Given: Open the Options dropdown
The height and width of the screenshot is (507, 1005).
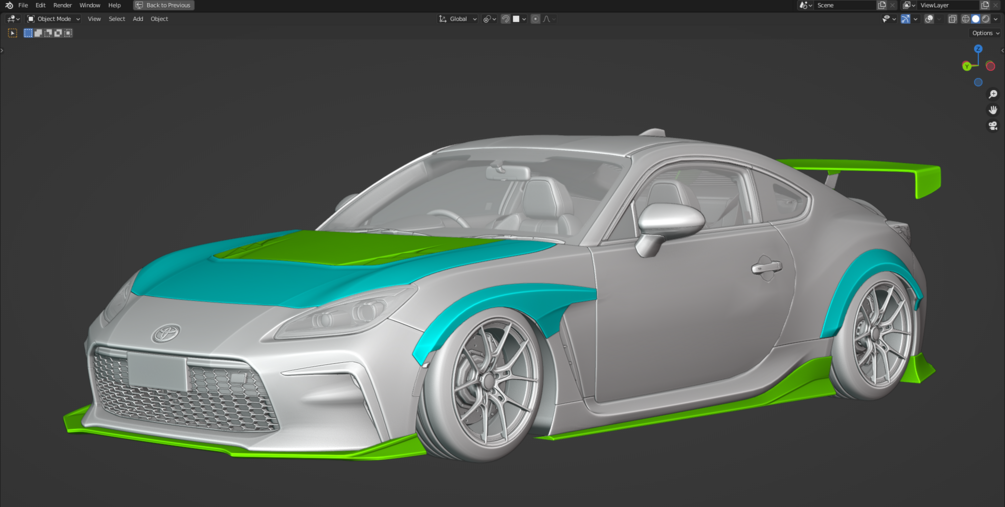Looking at the screenshot, I should click(x=985, y=33).
